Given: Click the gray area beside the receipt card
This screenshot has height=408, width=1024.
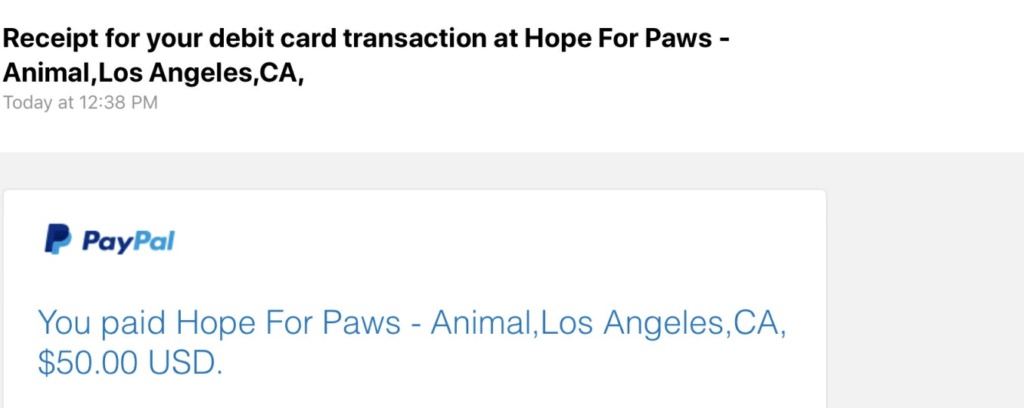Looking at the screenshot, I should click(924, 281).
